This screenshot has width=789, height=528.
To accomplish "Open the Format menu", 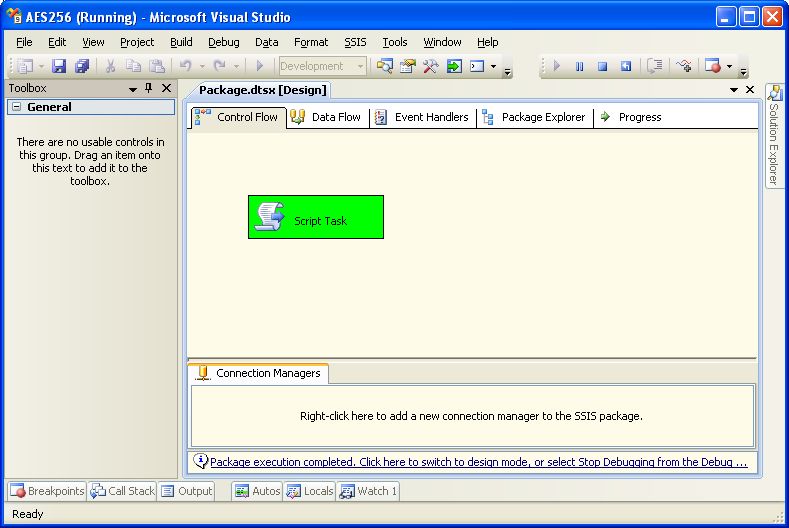I will (311, 42).
